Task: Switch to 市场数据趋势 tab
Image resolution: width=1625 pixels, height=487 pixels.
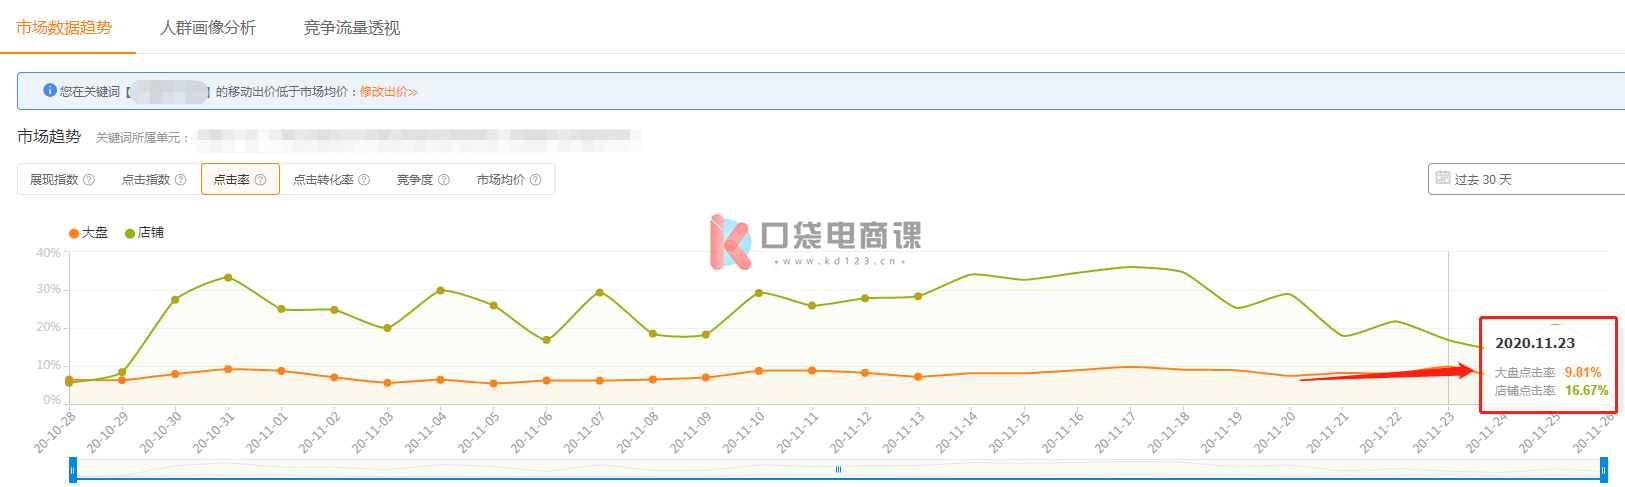Action: [64, 28]
